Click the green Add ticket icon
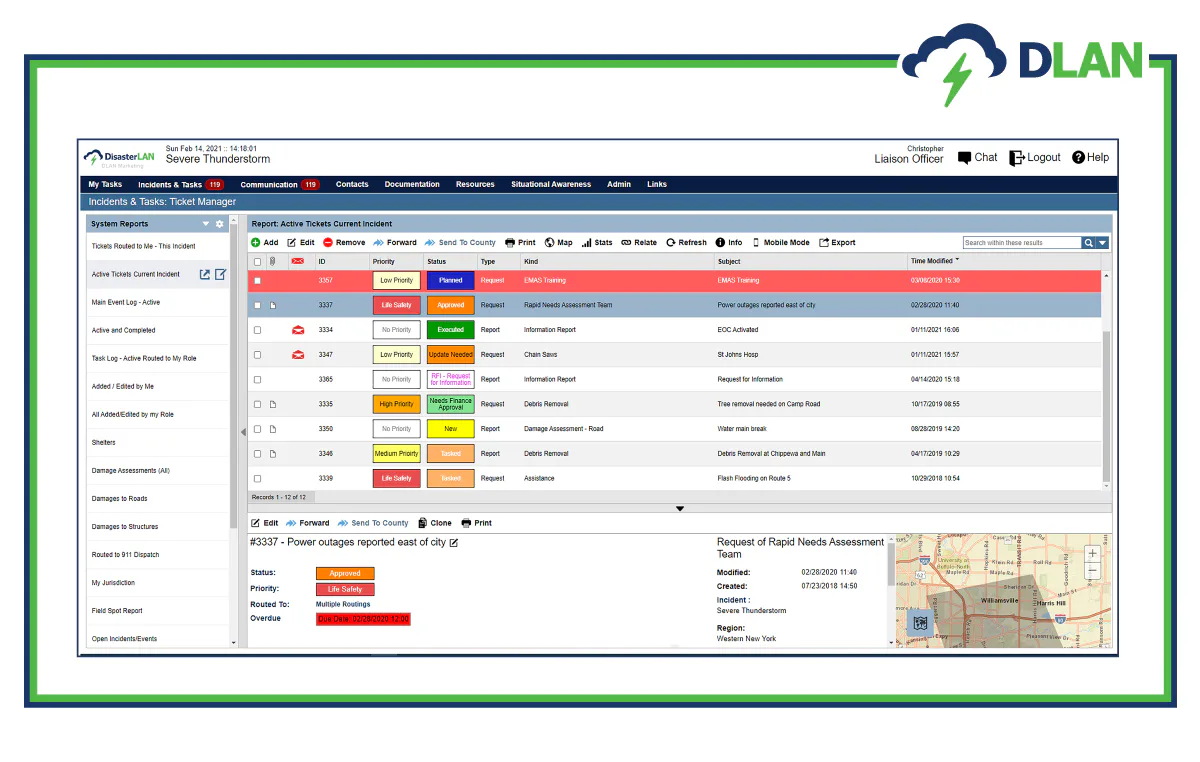 pos(256,242)
